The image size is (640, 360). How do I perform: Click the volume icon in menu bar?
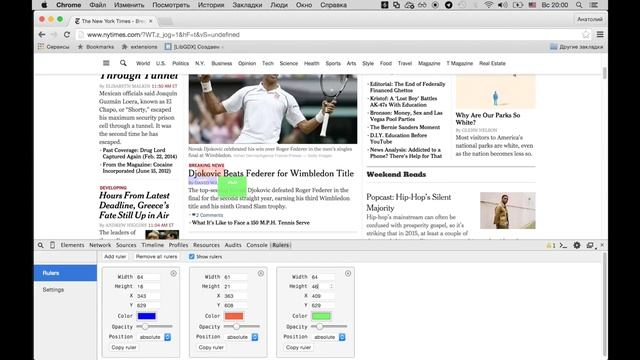[x=503, y=5]
